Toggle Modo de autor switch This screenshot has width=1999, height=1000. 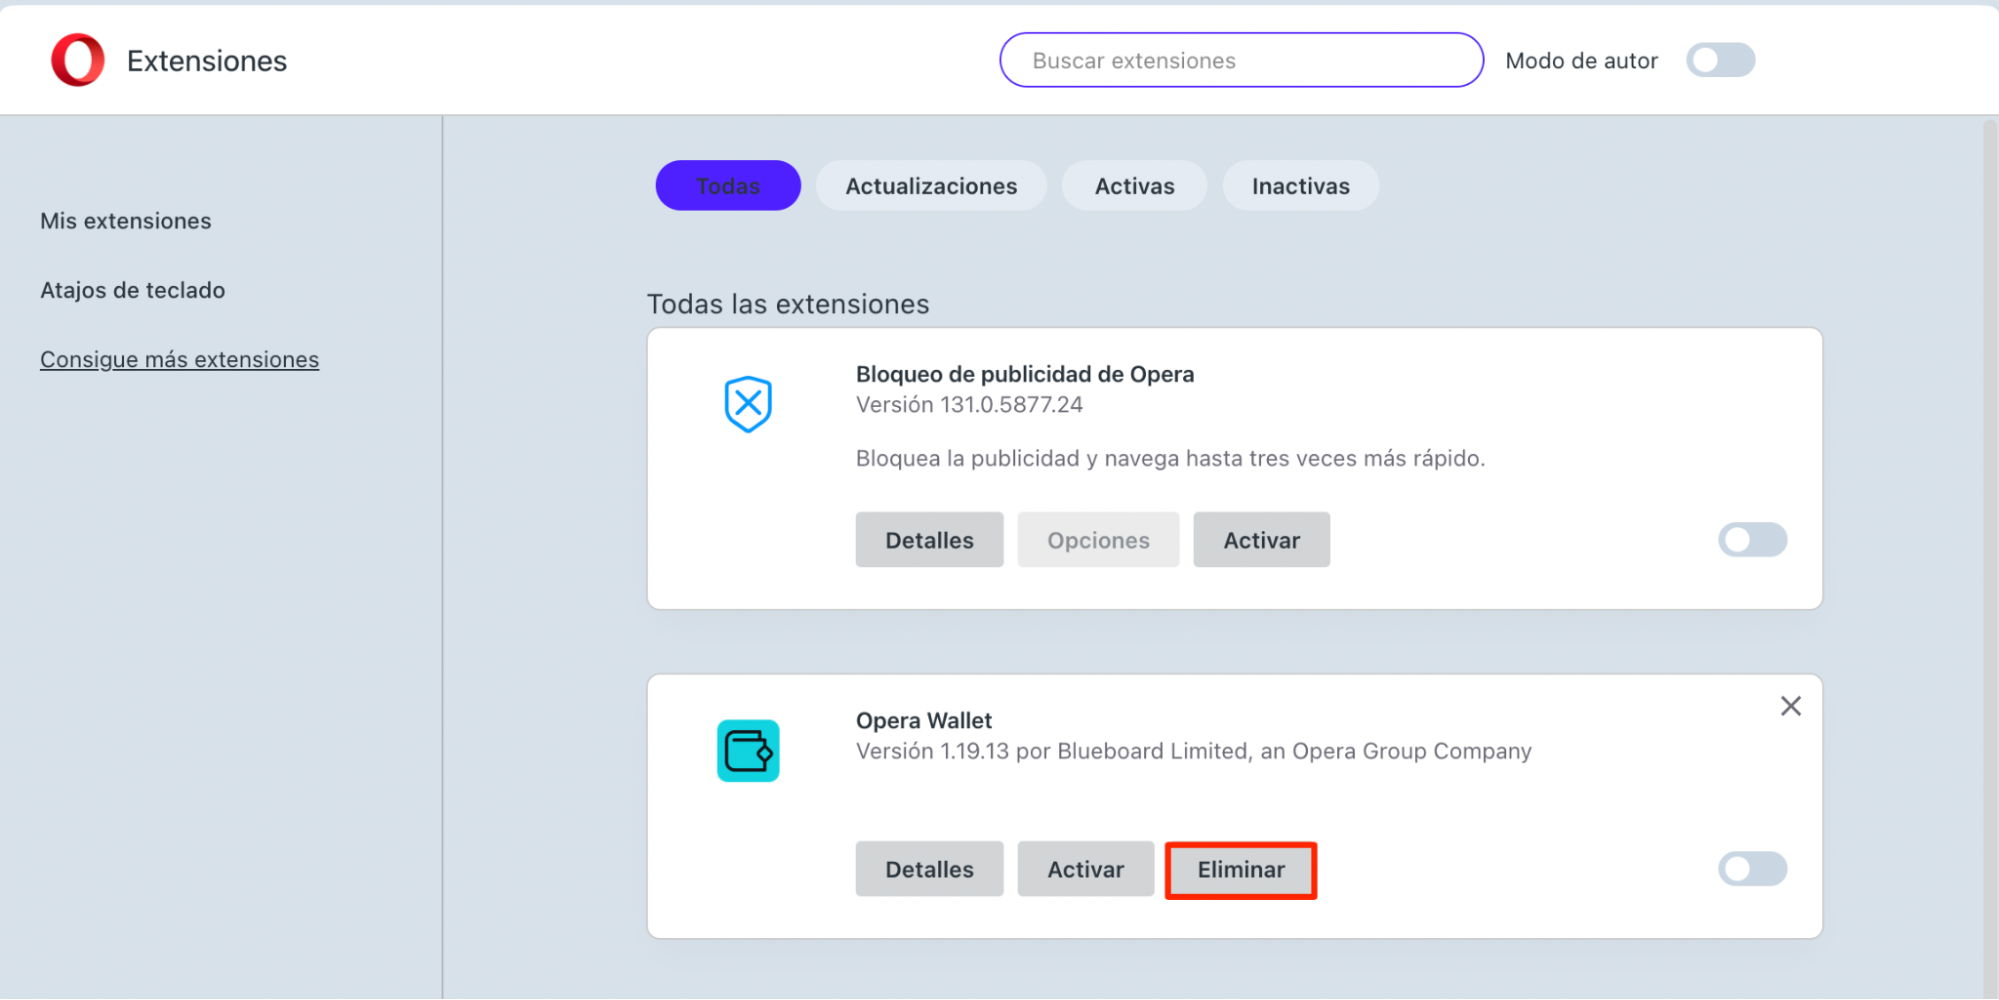tap(1720, 60)
